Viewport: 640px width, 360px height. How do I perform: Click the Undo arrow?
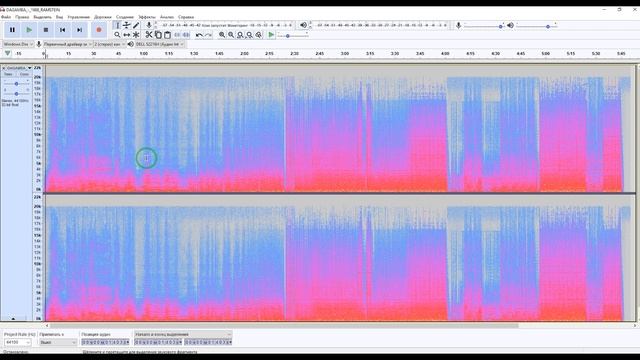199,35
